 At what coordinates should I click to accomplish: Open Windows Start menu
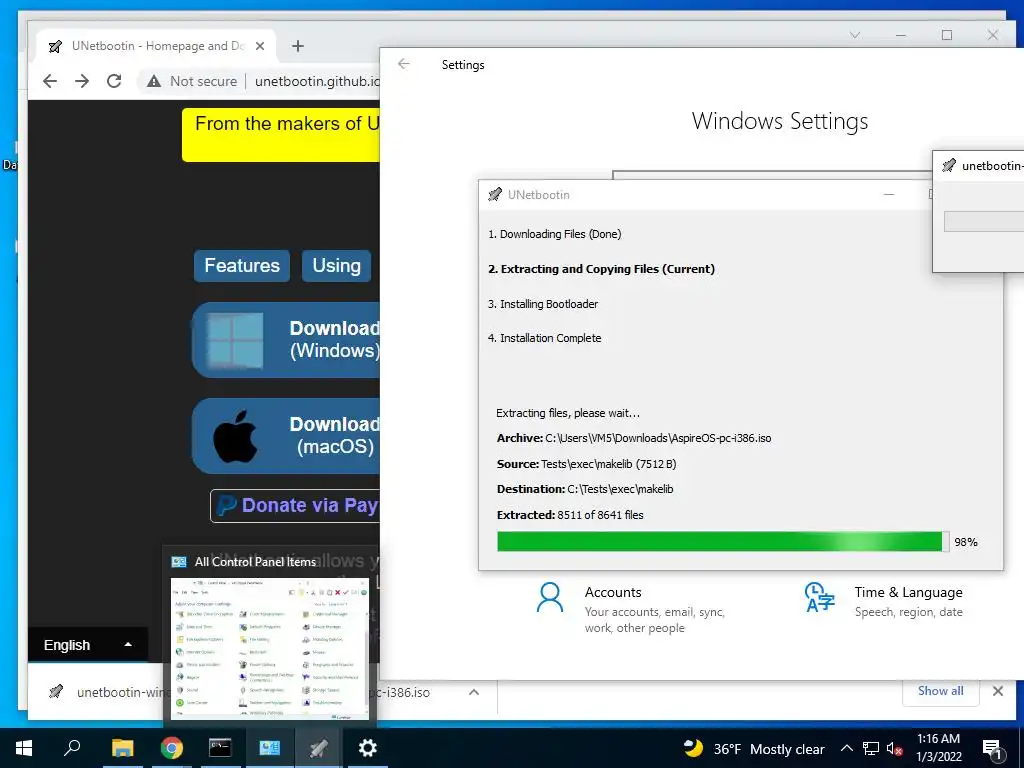click(24, 748)
